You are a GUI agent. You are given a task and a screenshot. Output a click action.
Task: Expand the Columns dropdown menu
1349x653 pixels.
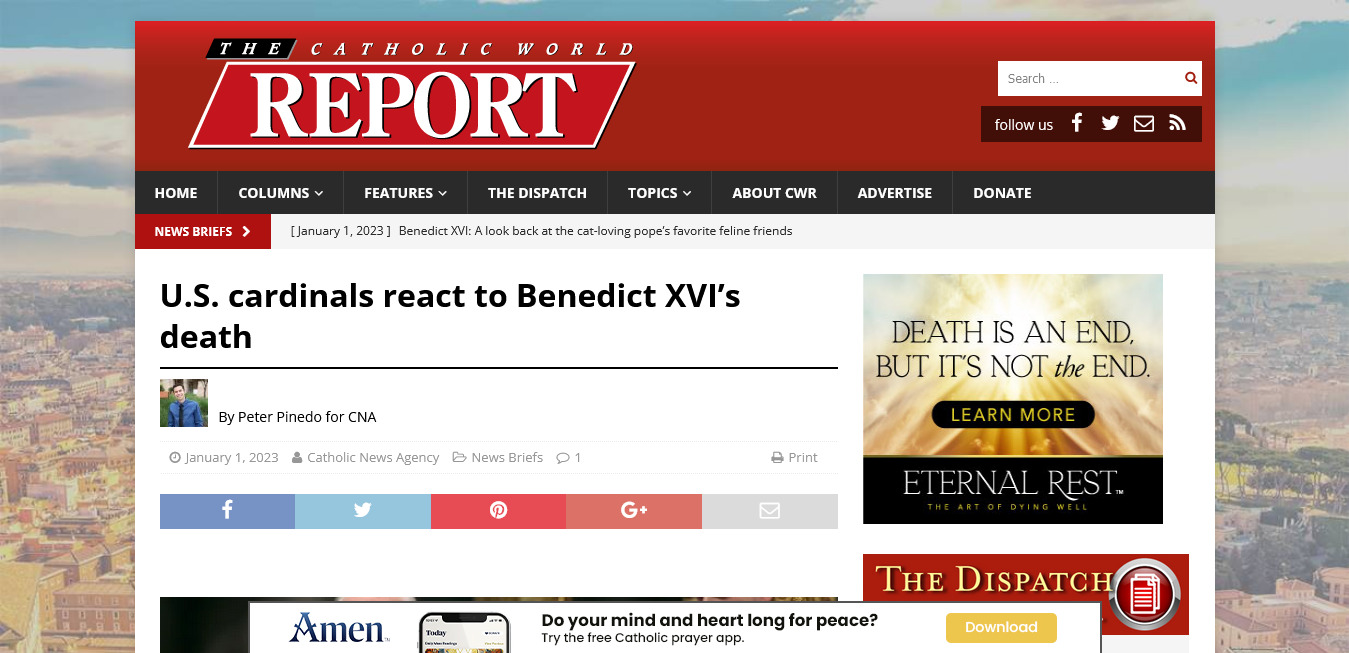pyautogui.click(x=280, y=193)
